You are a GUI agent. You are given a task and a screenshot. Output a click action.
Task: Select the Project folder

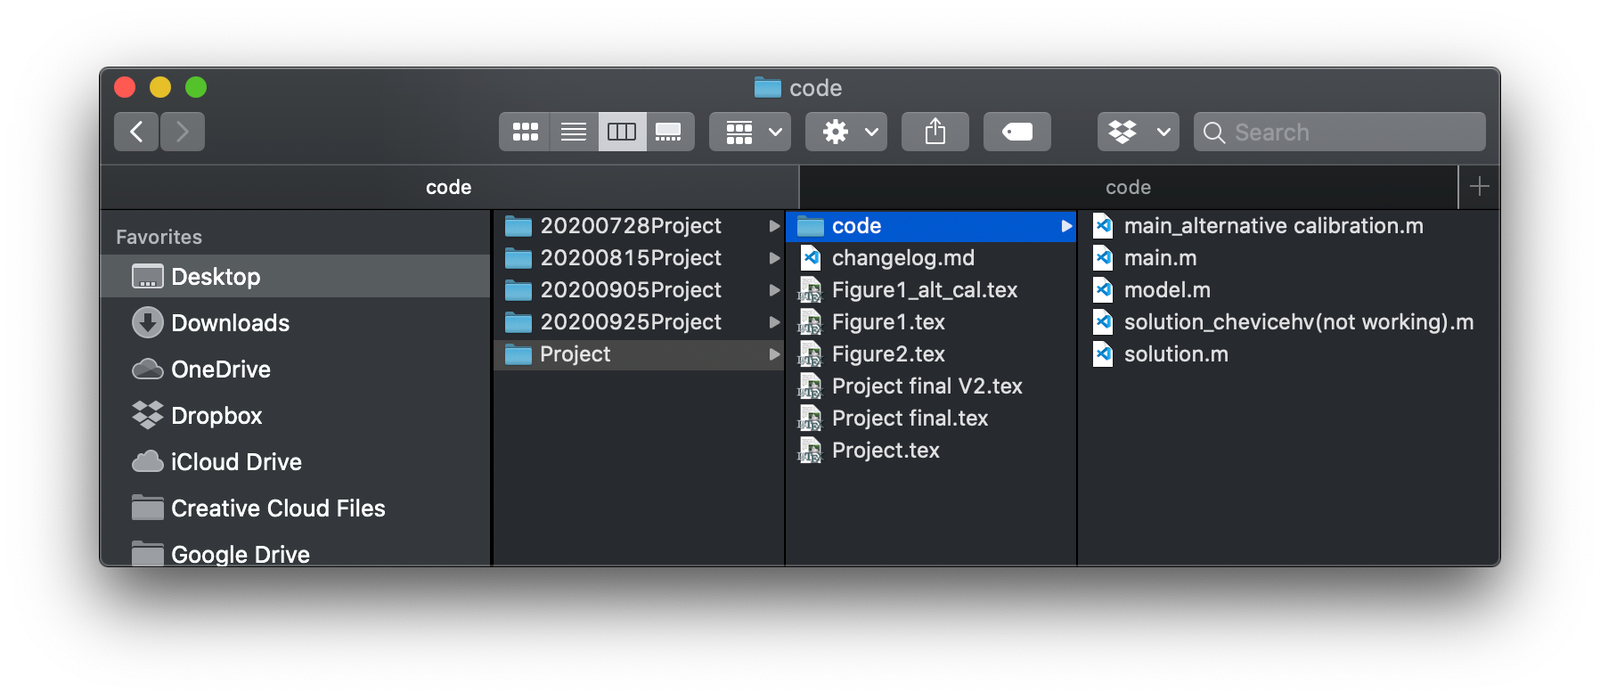click(x=640, y=354)
